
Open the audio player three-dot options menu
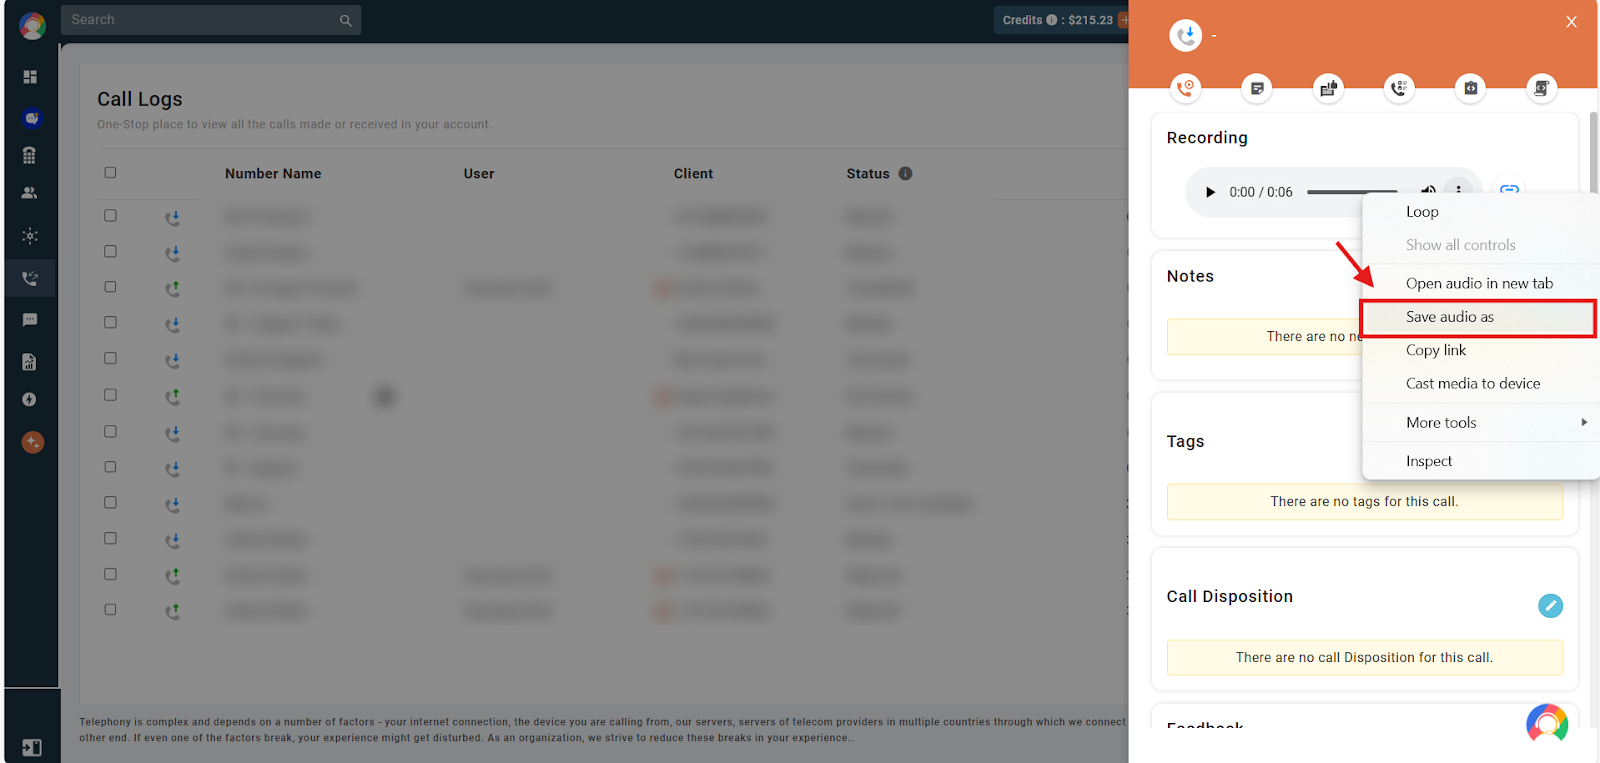(x=1459, y=190)
